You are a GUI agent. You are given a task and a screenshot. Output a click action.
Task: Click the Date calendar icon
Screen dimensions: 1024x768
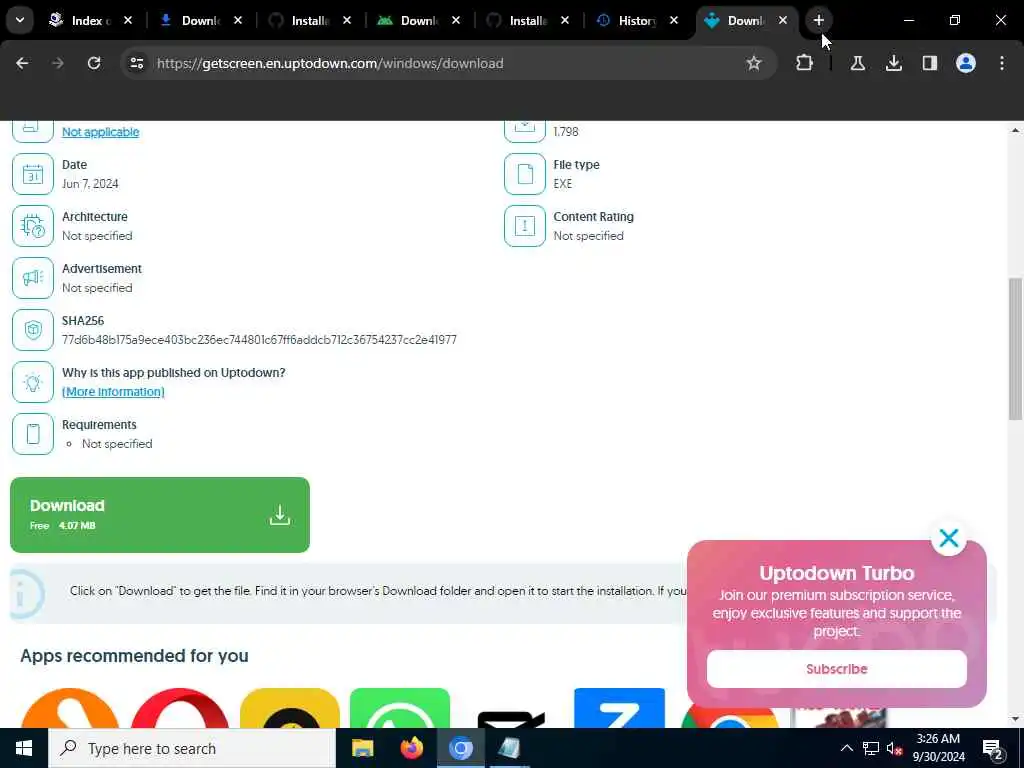[33, 174]
